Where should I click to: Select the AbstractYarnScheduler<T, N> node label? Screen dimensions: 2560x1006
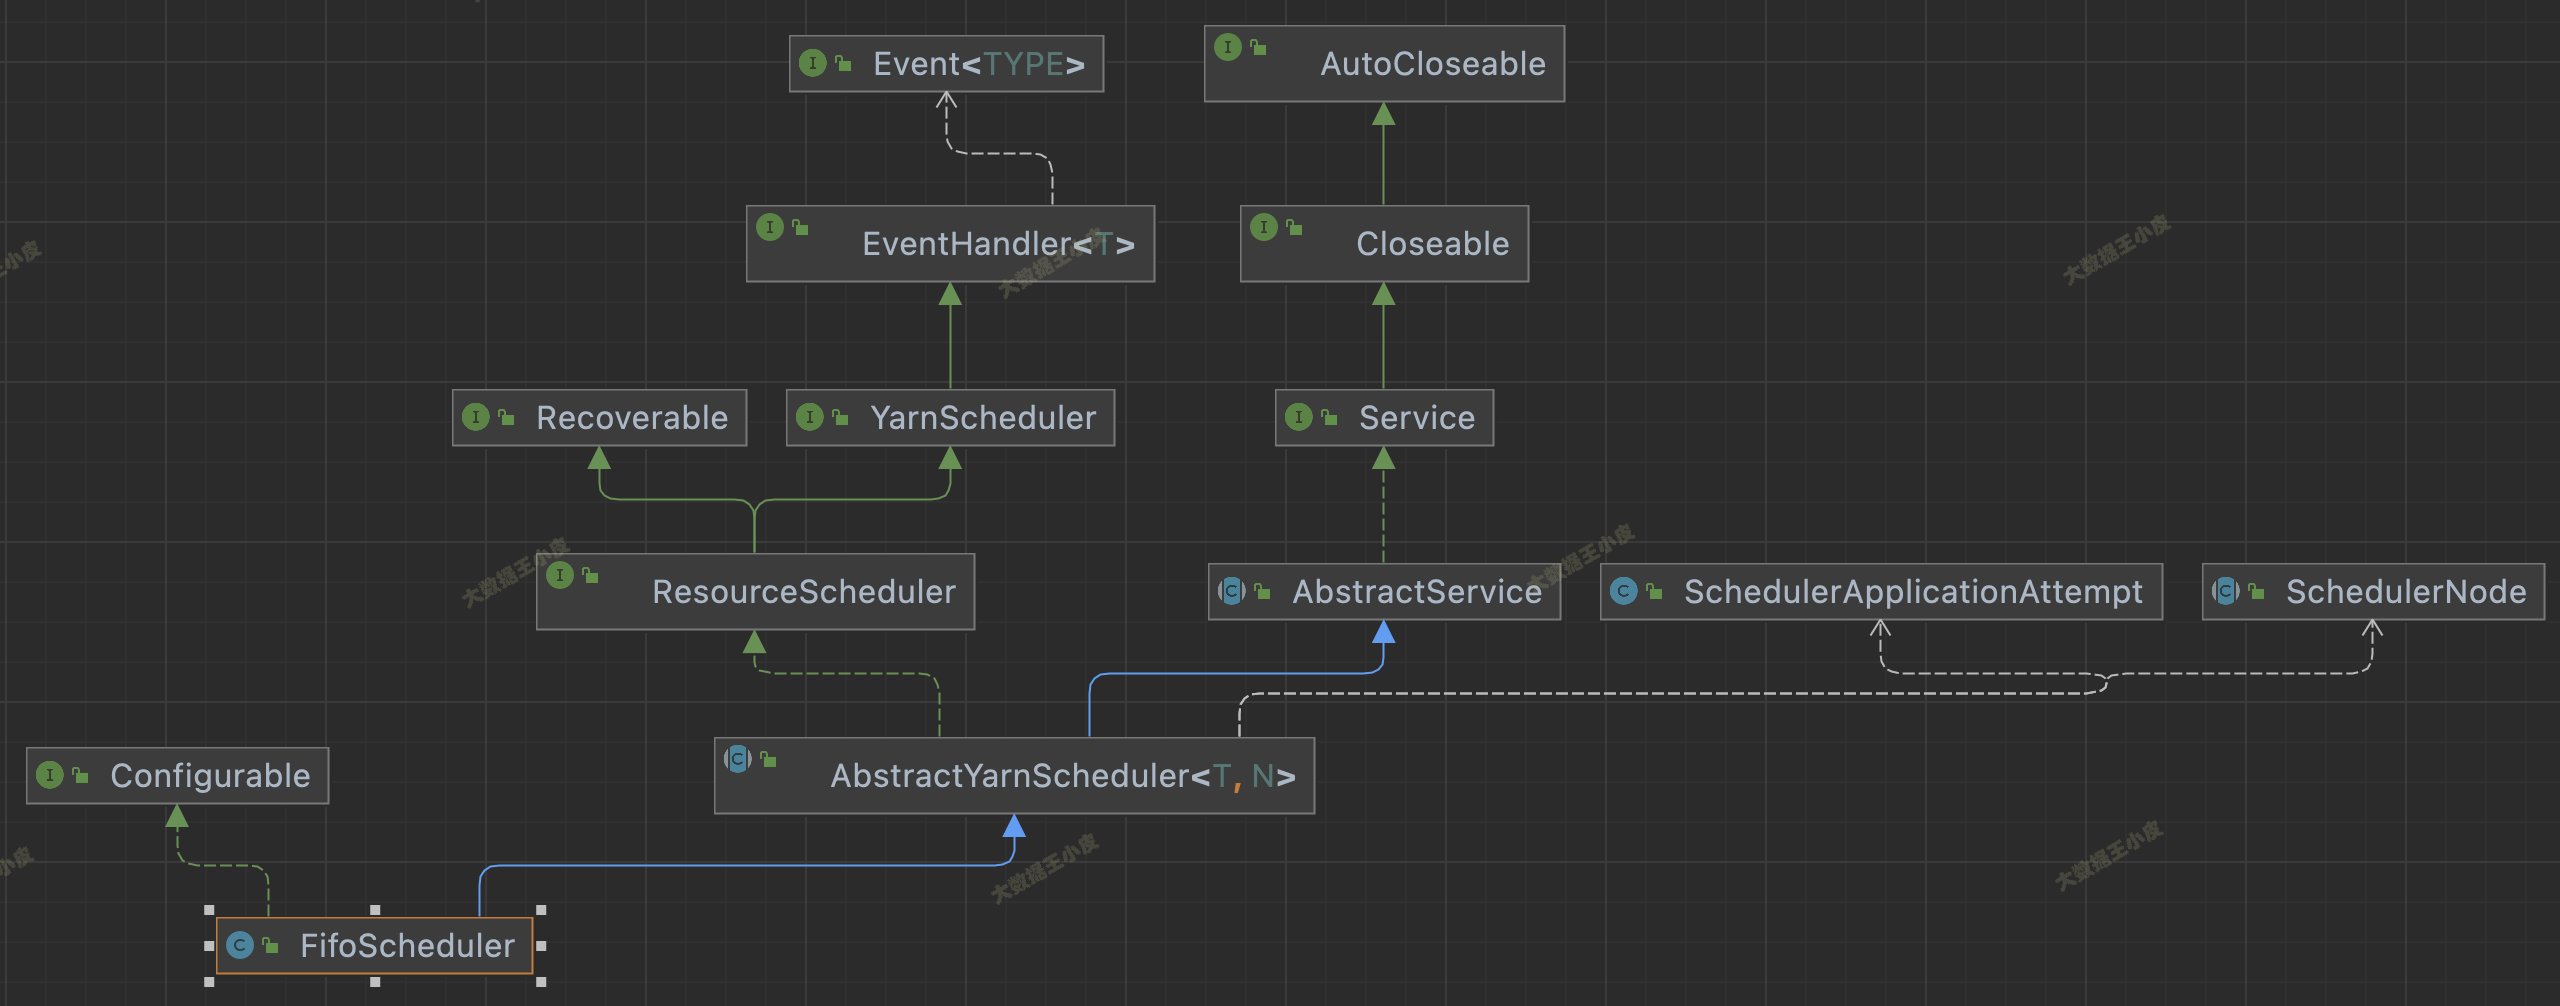[x=1063, y=776]
